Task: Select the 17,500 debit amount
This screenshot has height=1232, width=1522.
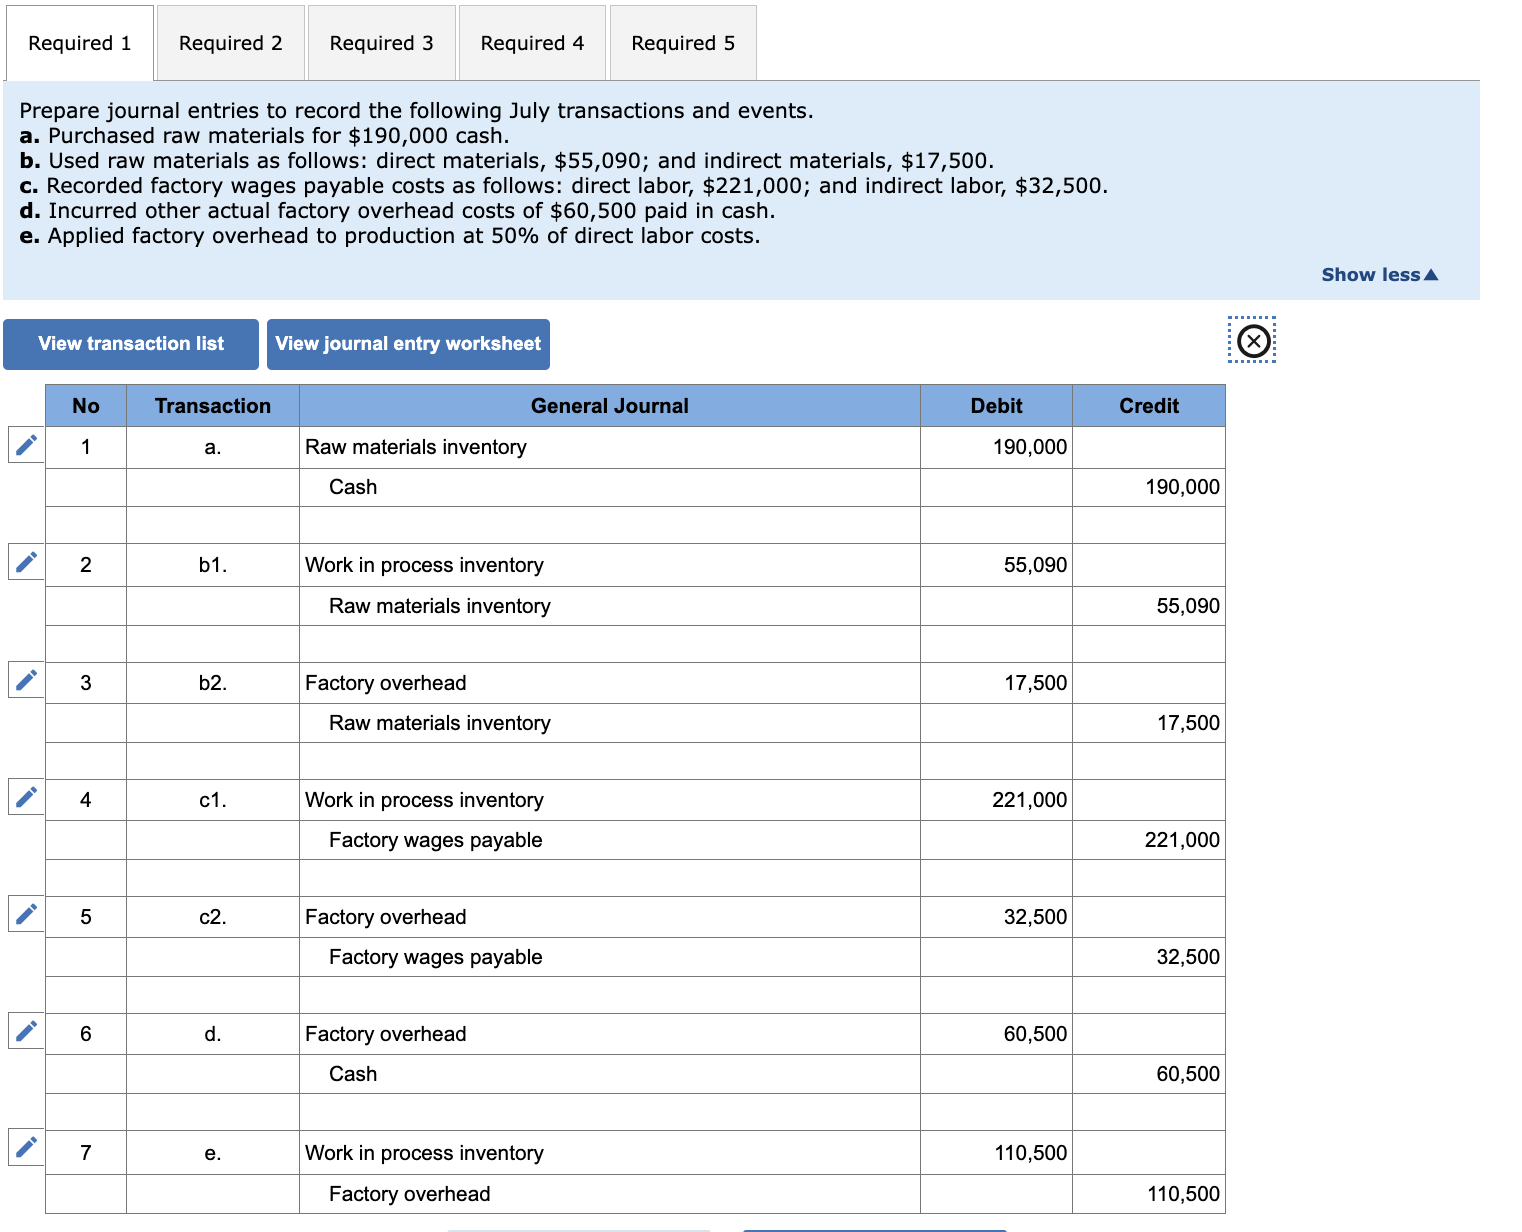Action: pyautogui.click(x=997, y=683)
